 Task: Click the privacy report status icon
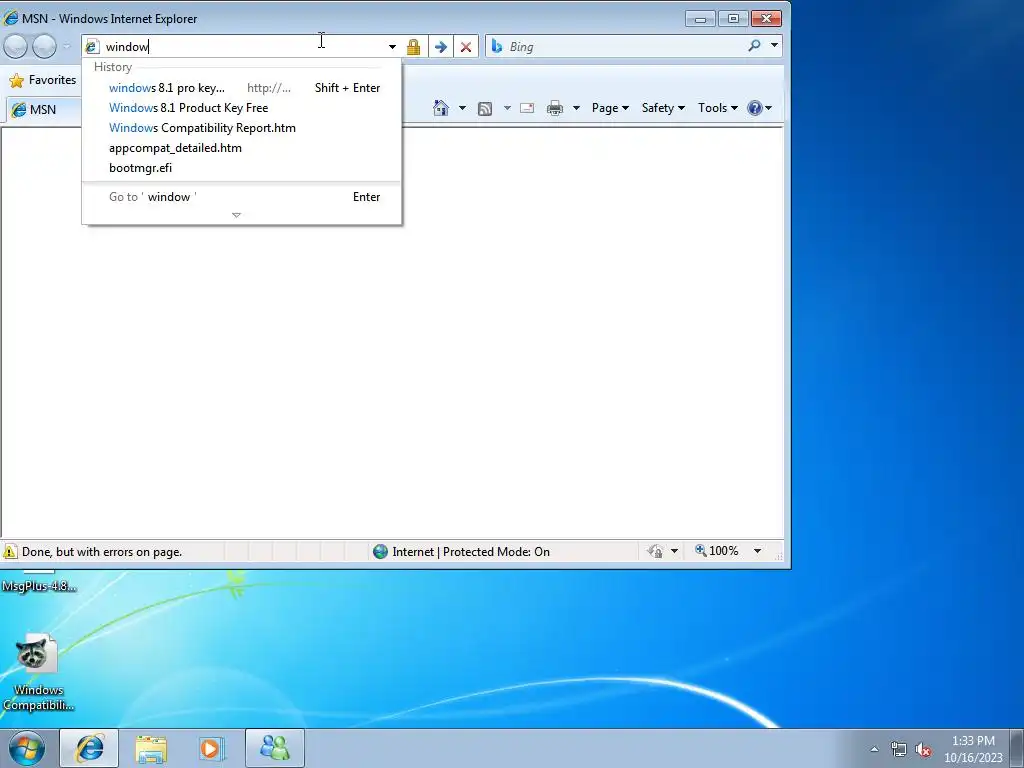[655, 552]
